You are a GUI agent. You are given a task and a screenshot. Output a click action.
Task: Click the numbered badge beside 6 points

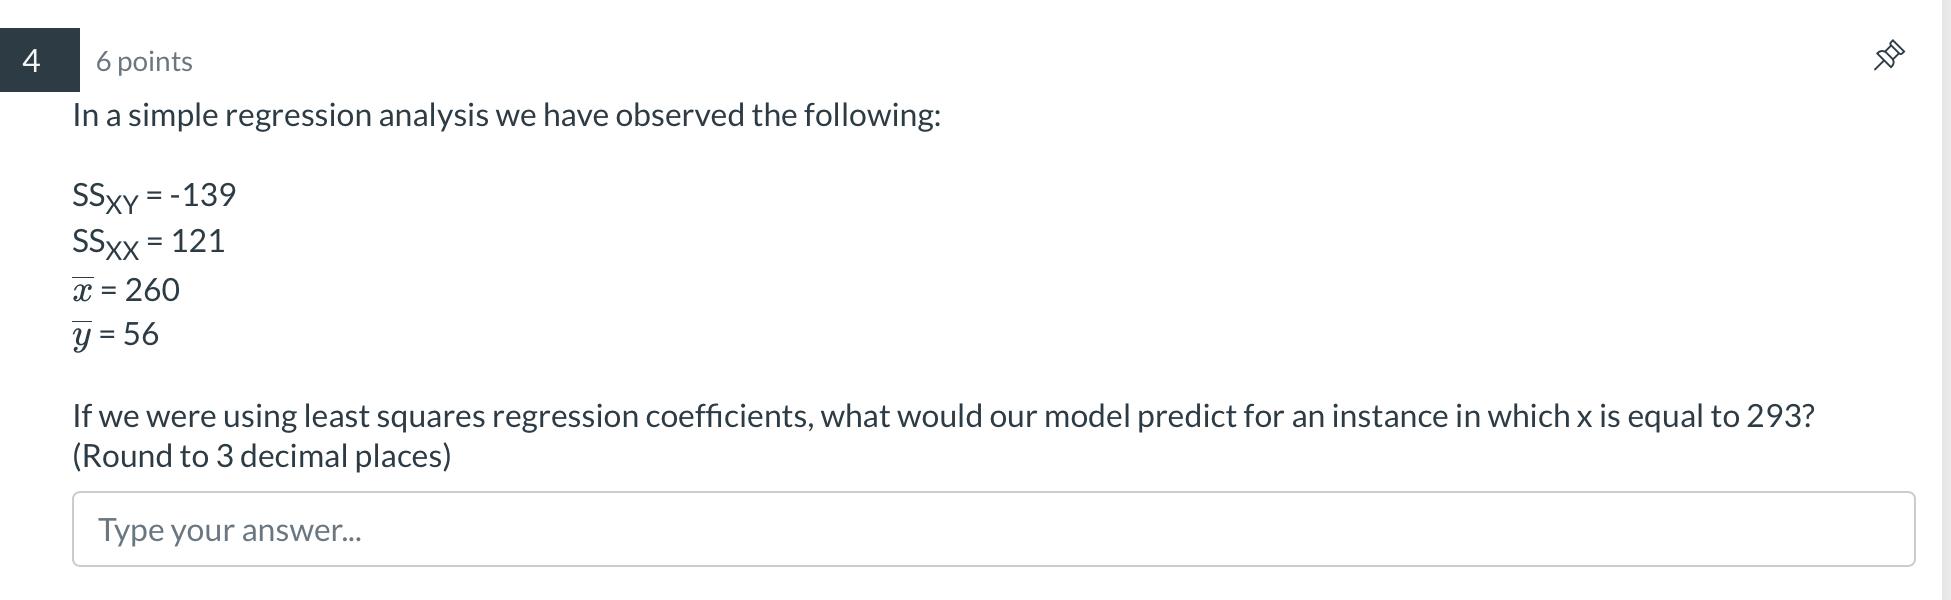click(x=33, y=61)
